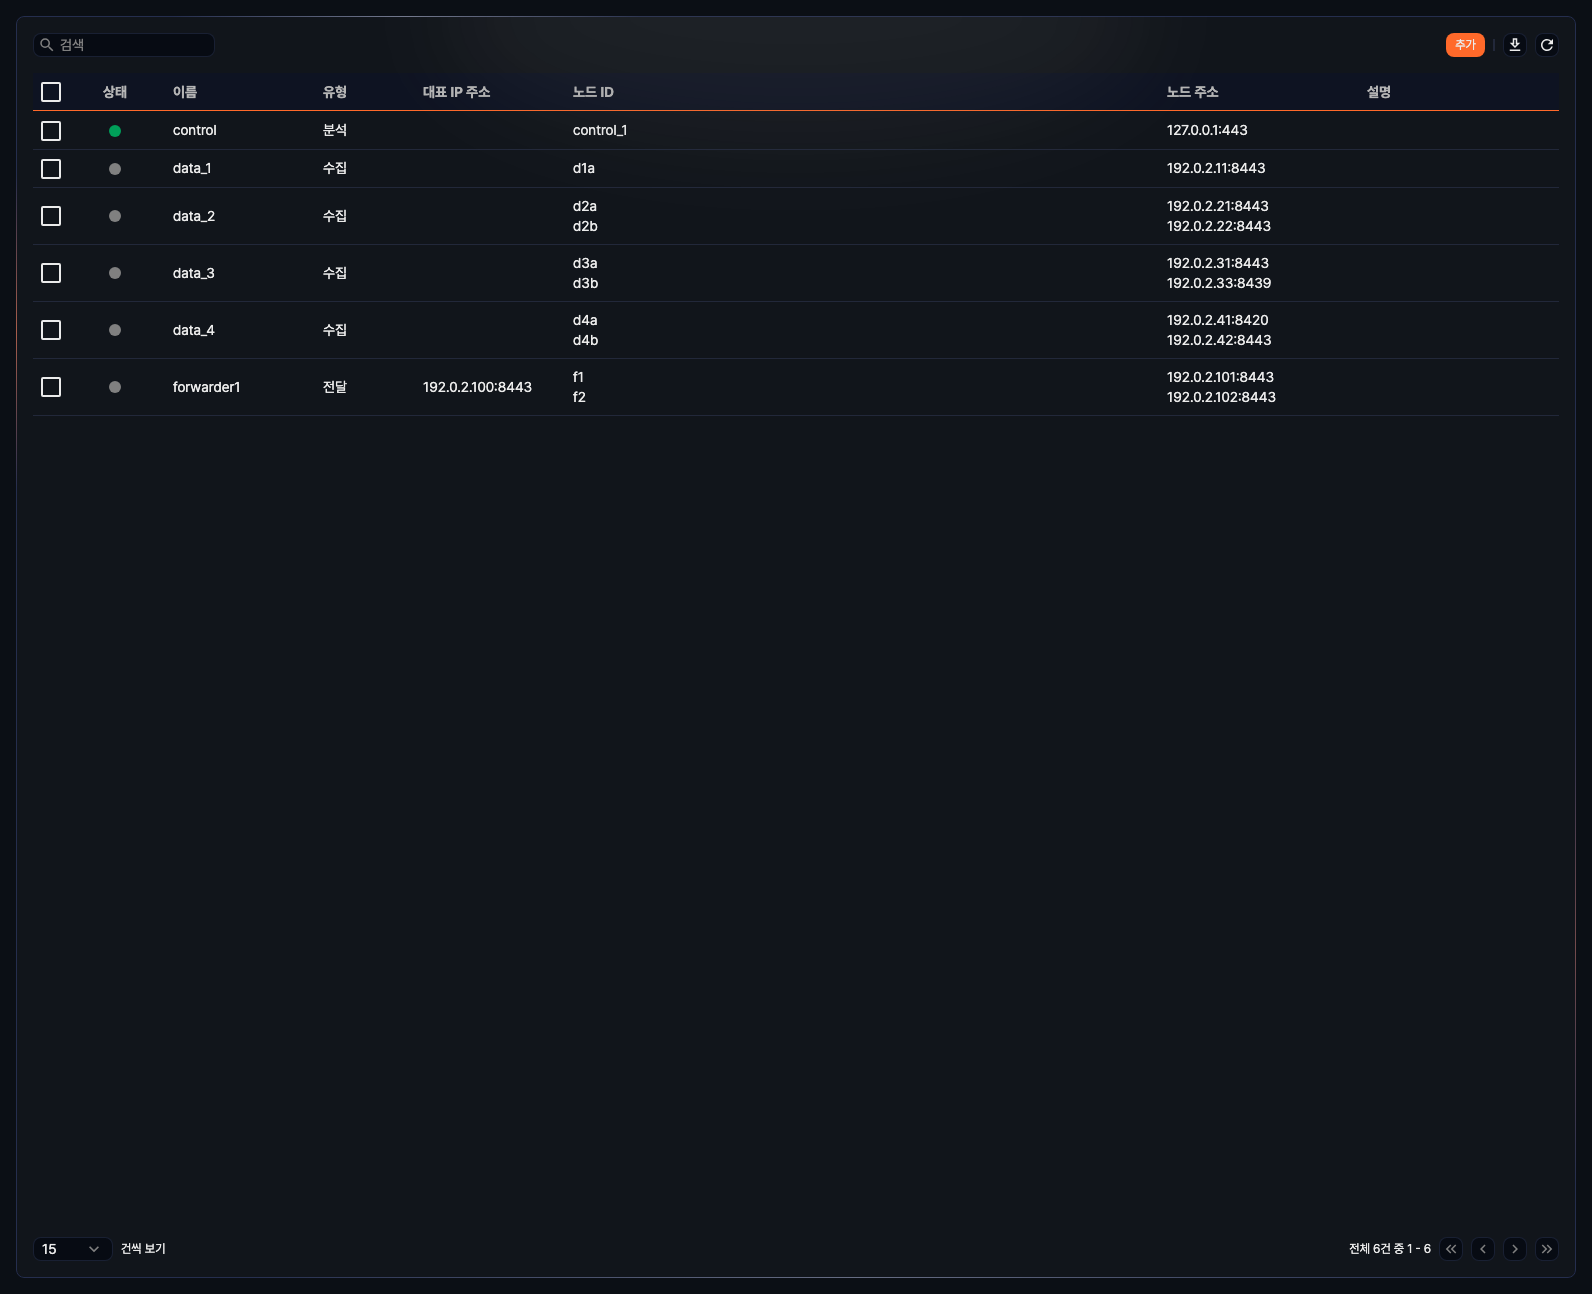Go to the first page using the double-left arrow

tap(1451, 1249)
